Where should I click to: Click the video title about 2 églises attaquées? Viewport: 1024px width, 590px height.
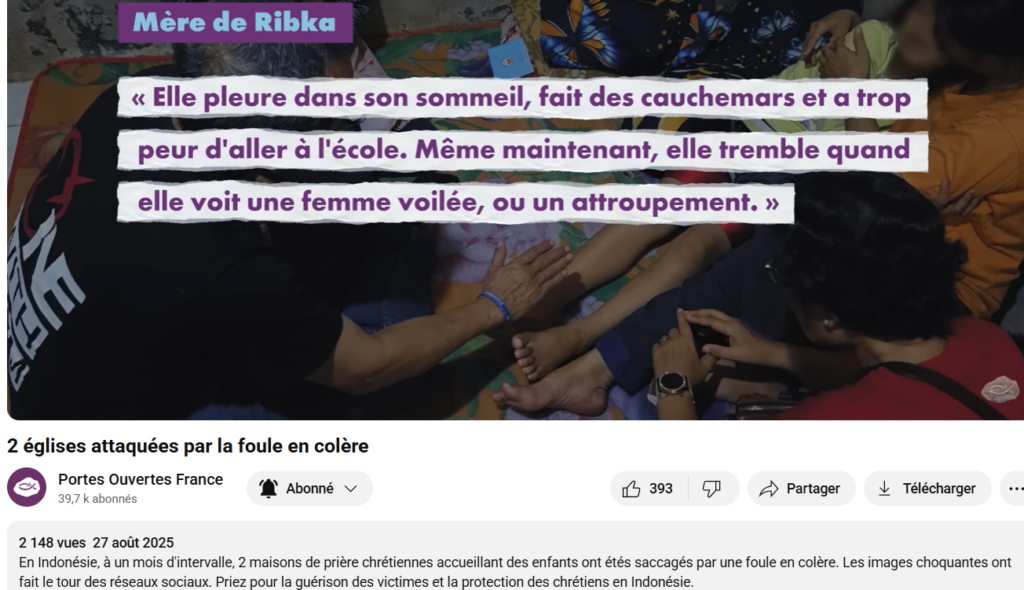[x=187, y=446]
